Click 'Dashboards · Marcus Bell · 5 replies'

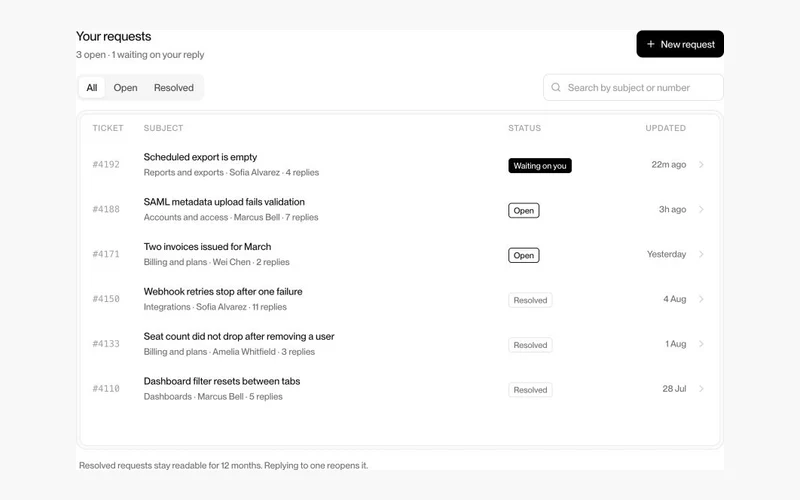click(213, 397)
